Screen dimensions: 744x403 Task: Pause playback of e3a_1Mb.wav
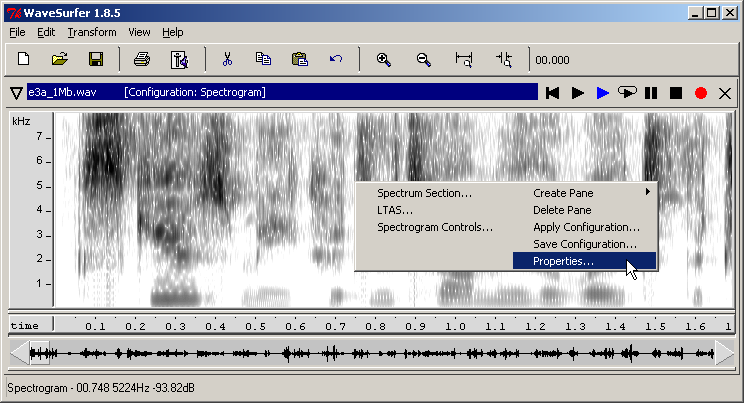tap(651, 93)
